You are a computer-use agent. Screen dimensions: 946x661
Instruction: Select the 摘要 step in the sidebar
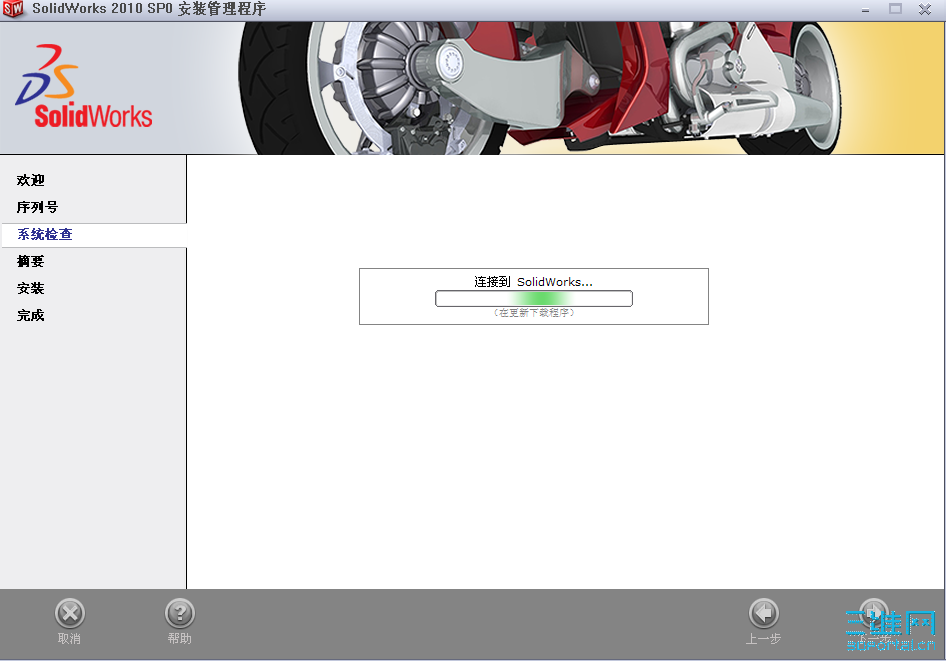[x=31, y=261]
